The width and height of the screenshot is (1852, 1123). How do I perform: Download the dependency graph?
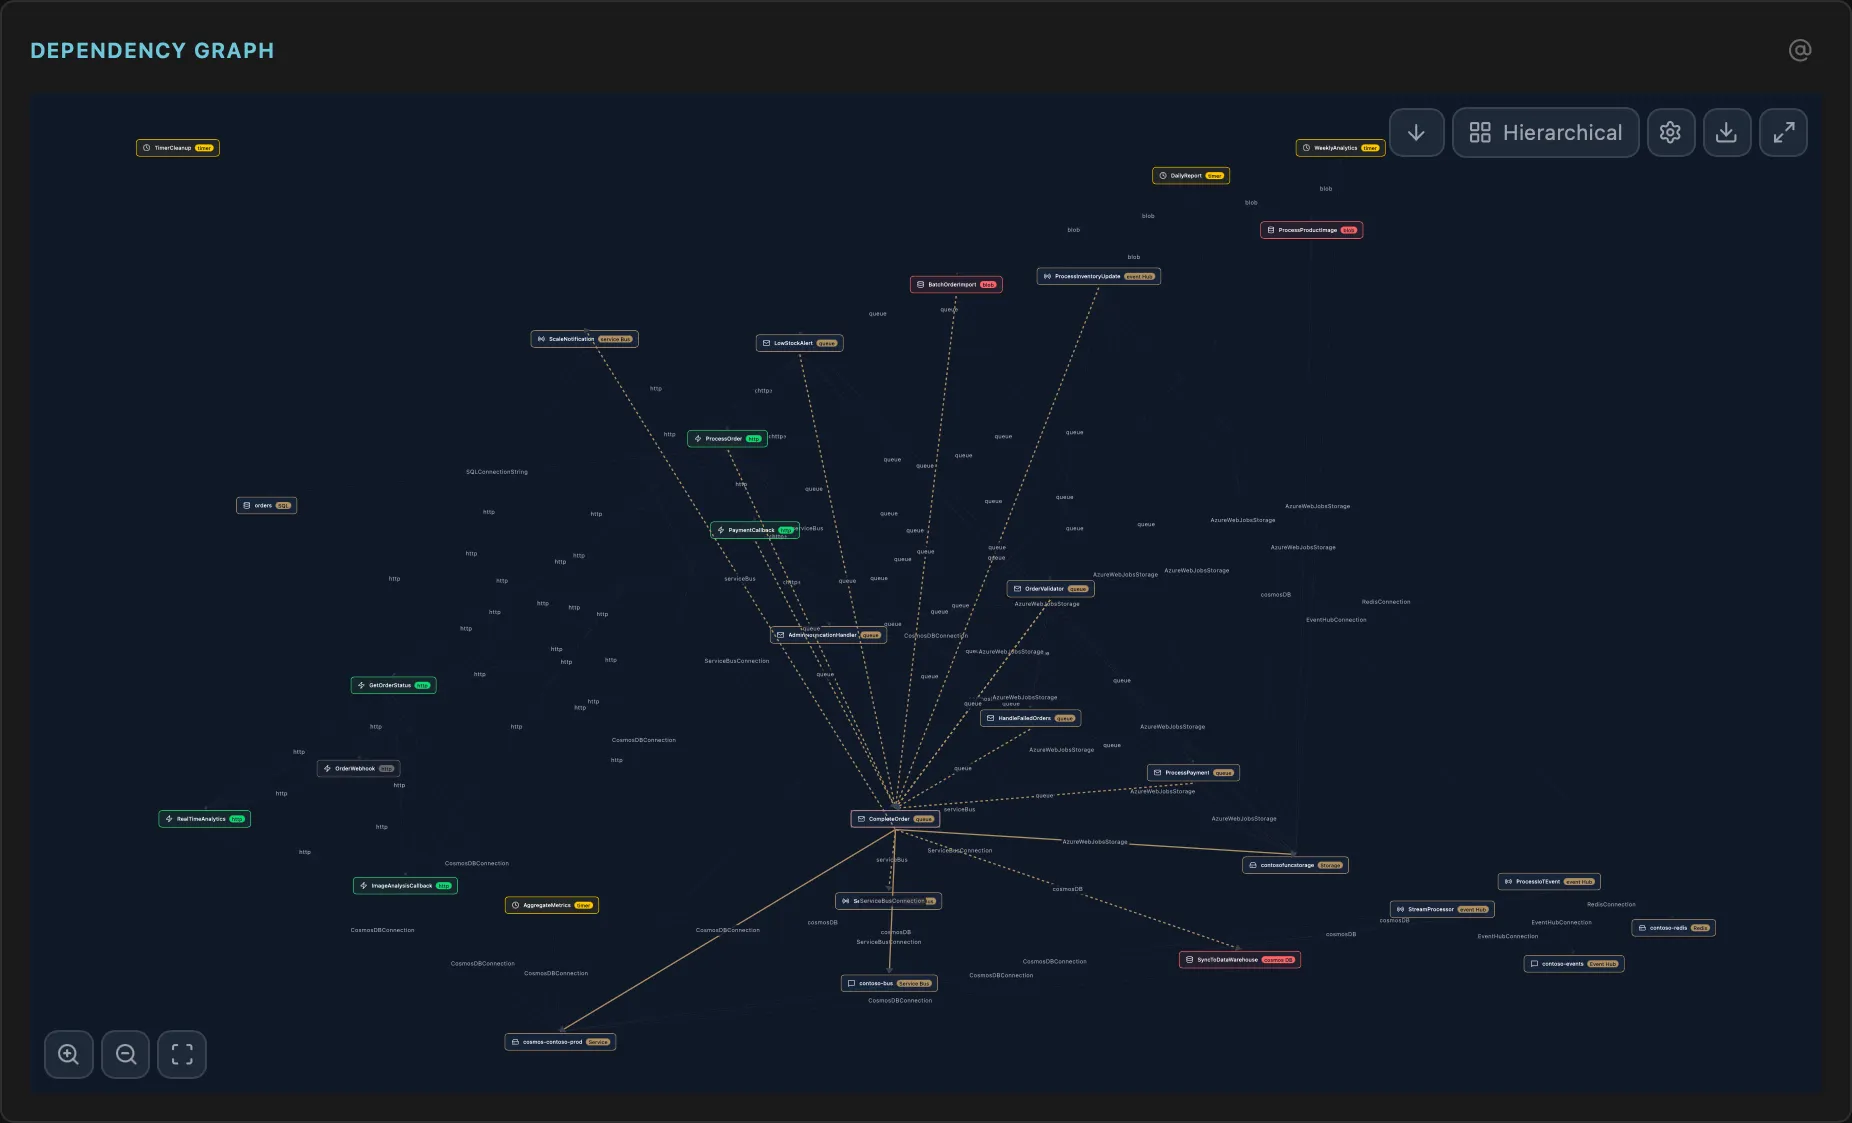[x=1727, y=132]
